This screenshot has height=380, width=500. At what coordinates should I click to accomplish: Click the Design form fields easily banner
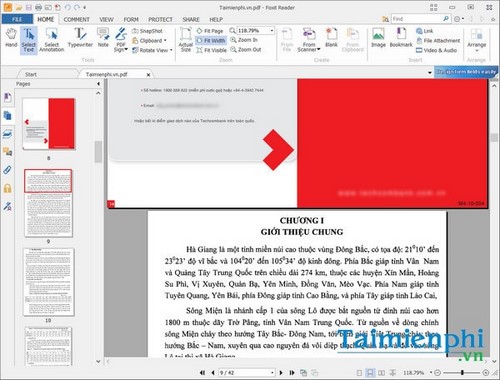coord(466,72)
